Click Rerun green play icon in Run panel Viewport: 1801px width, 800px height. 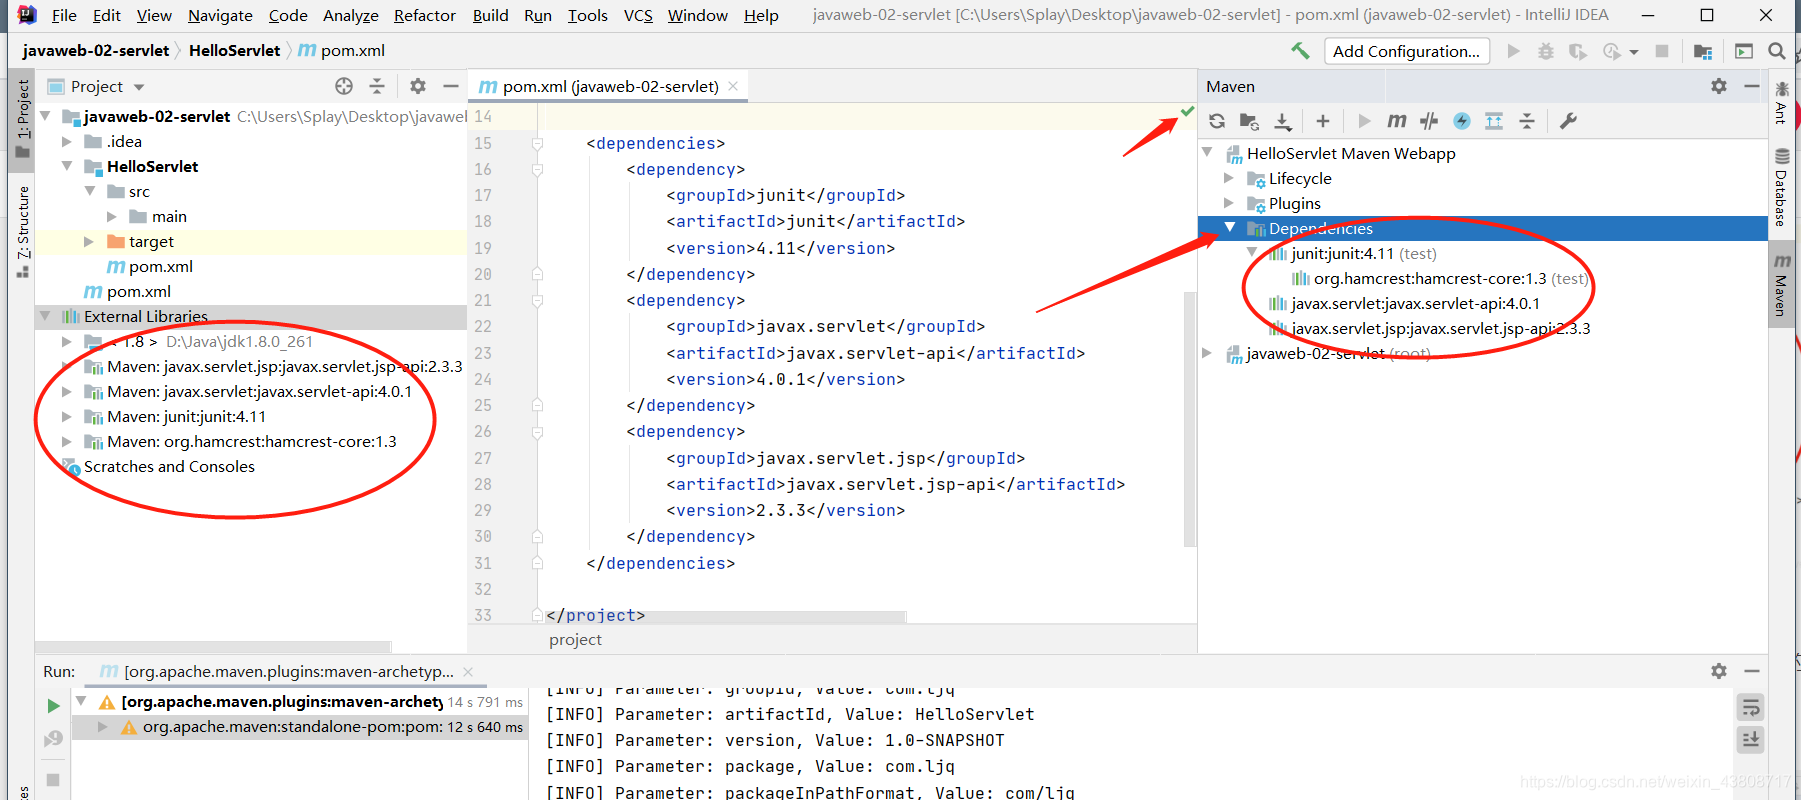click(53, 706)
